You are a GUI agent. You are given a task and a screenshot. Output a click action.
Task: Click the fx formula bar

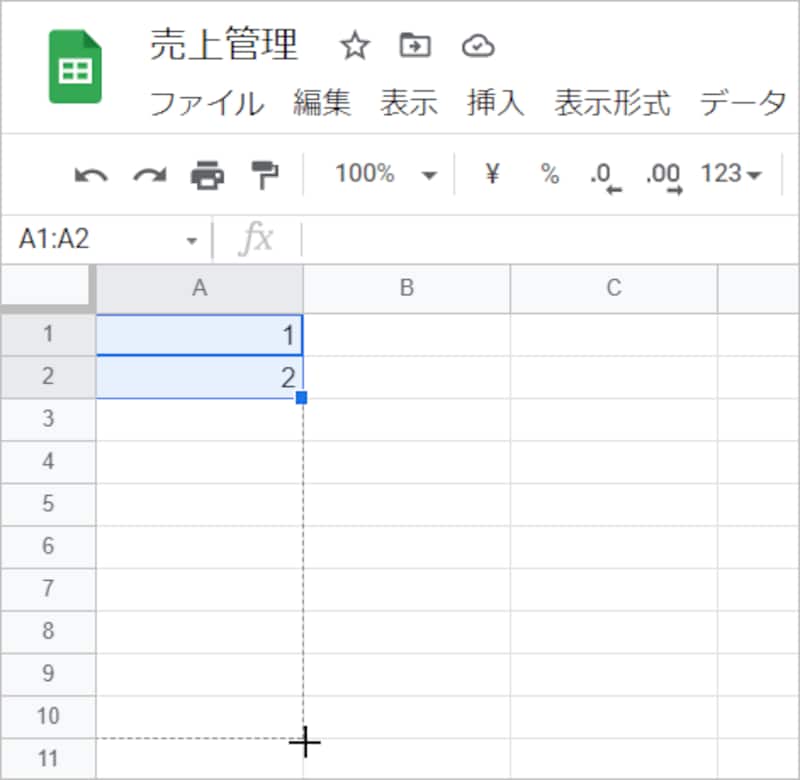tap(258, 238)
